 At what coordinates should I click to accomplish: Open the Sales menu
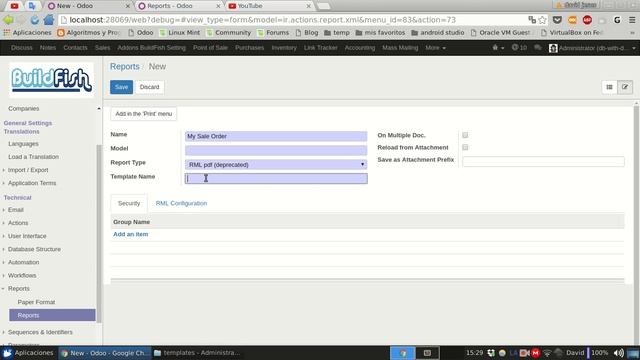pyautogui.click(x=102, y=48)
